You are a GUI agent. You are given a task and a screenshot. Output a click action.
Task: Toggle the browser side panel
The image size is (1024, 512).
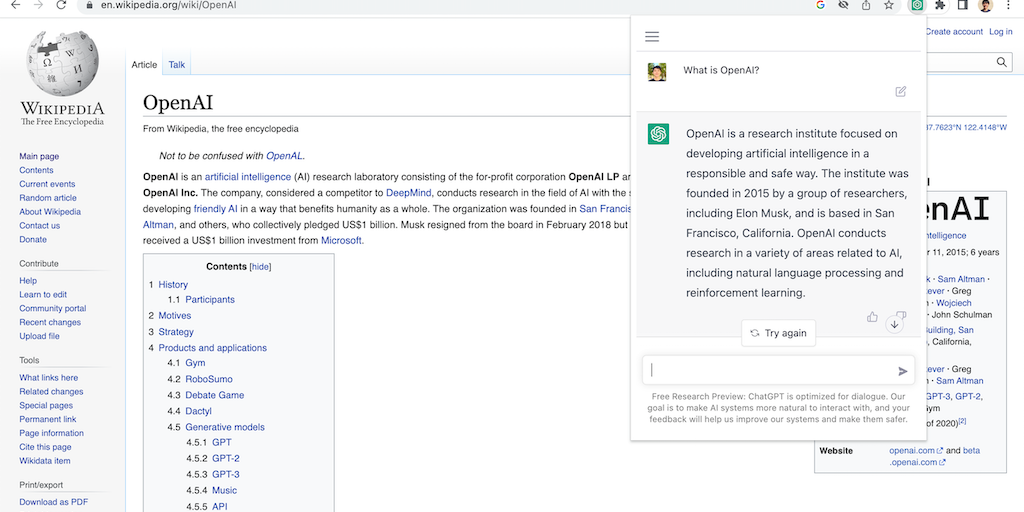(962, 6)
